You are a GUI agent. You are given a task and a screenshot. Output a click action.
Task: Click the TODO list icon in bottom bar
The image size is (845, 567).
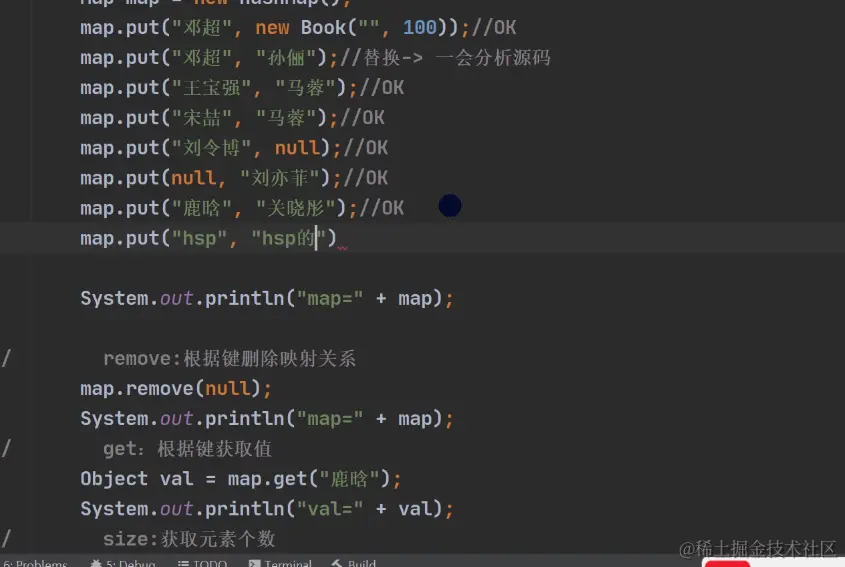(x=183, y=564)
